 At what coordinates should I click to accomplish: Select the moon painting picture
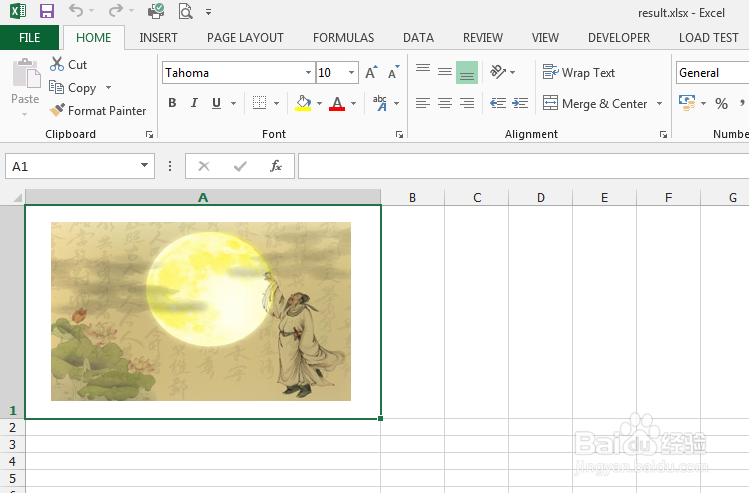[201, 311]
